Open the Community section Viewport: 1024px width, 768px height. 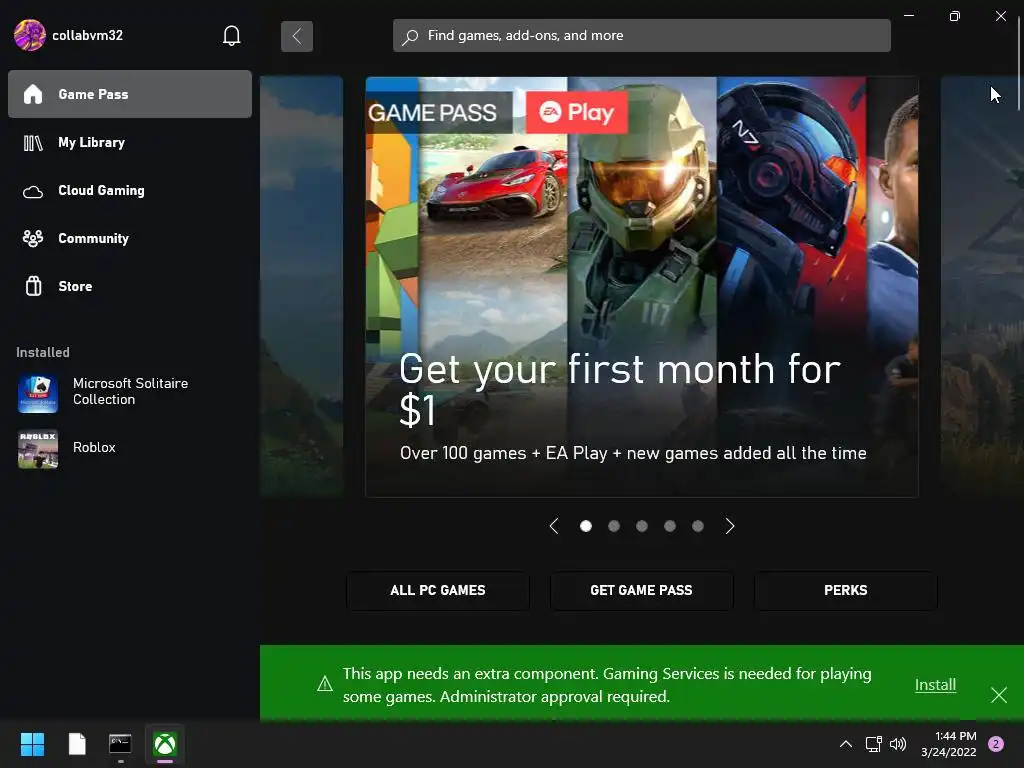pos(130,238)
